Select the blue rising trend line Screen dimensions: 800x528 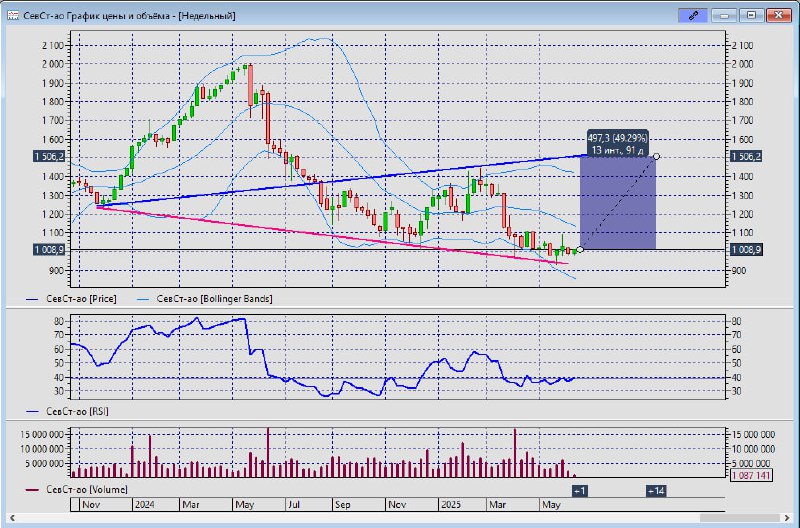pos(342,181)
